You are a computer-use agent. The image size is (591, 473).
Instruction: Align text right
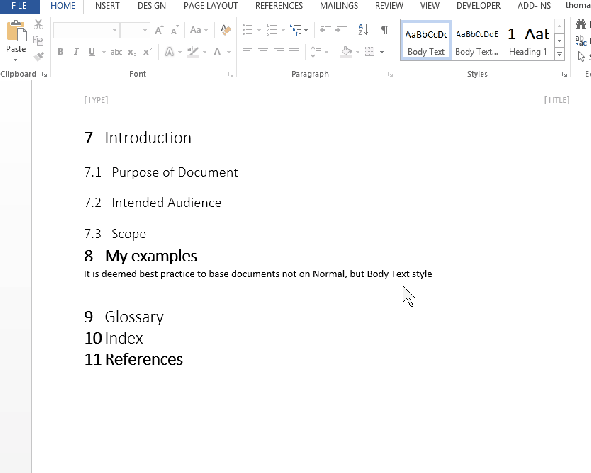279,50
